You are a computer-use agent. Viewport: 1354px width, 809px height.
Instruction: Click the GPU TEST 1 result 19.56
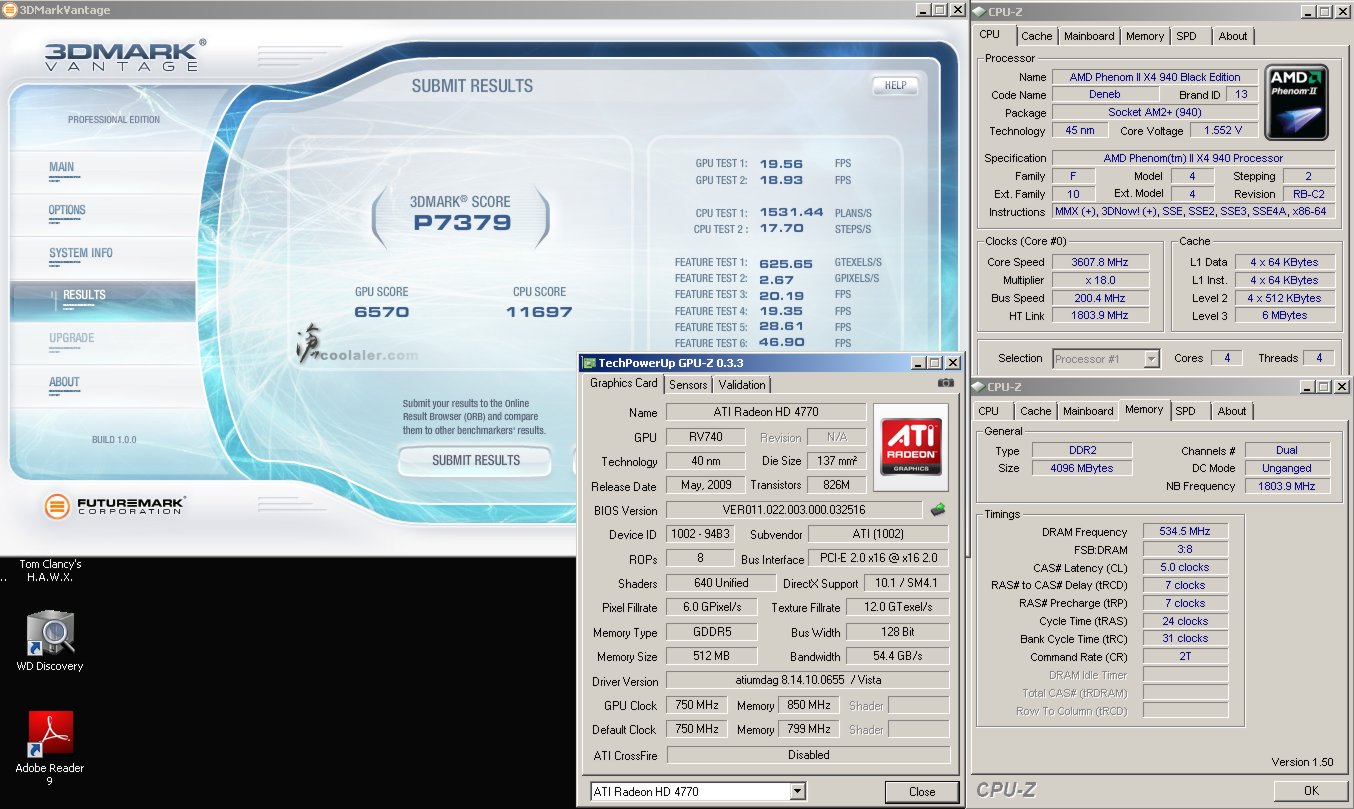pos(781,164)
